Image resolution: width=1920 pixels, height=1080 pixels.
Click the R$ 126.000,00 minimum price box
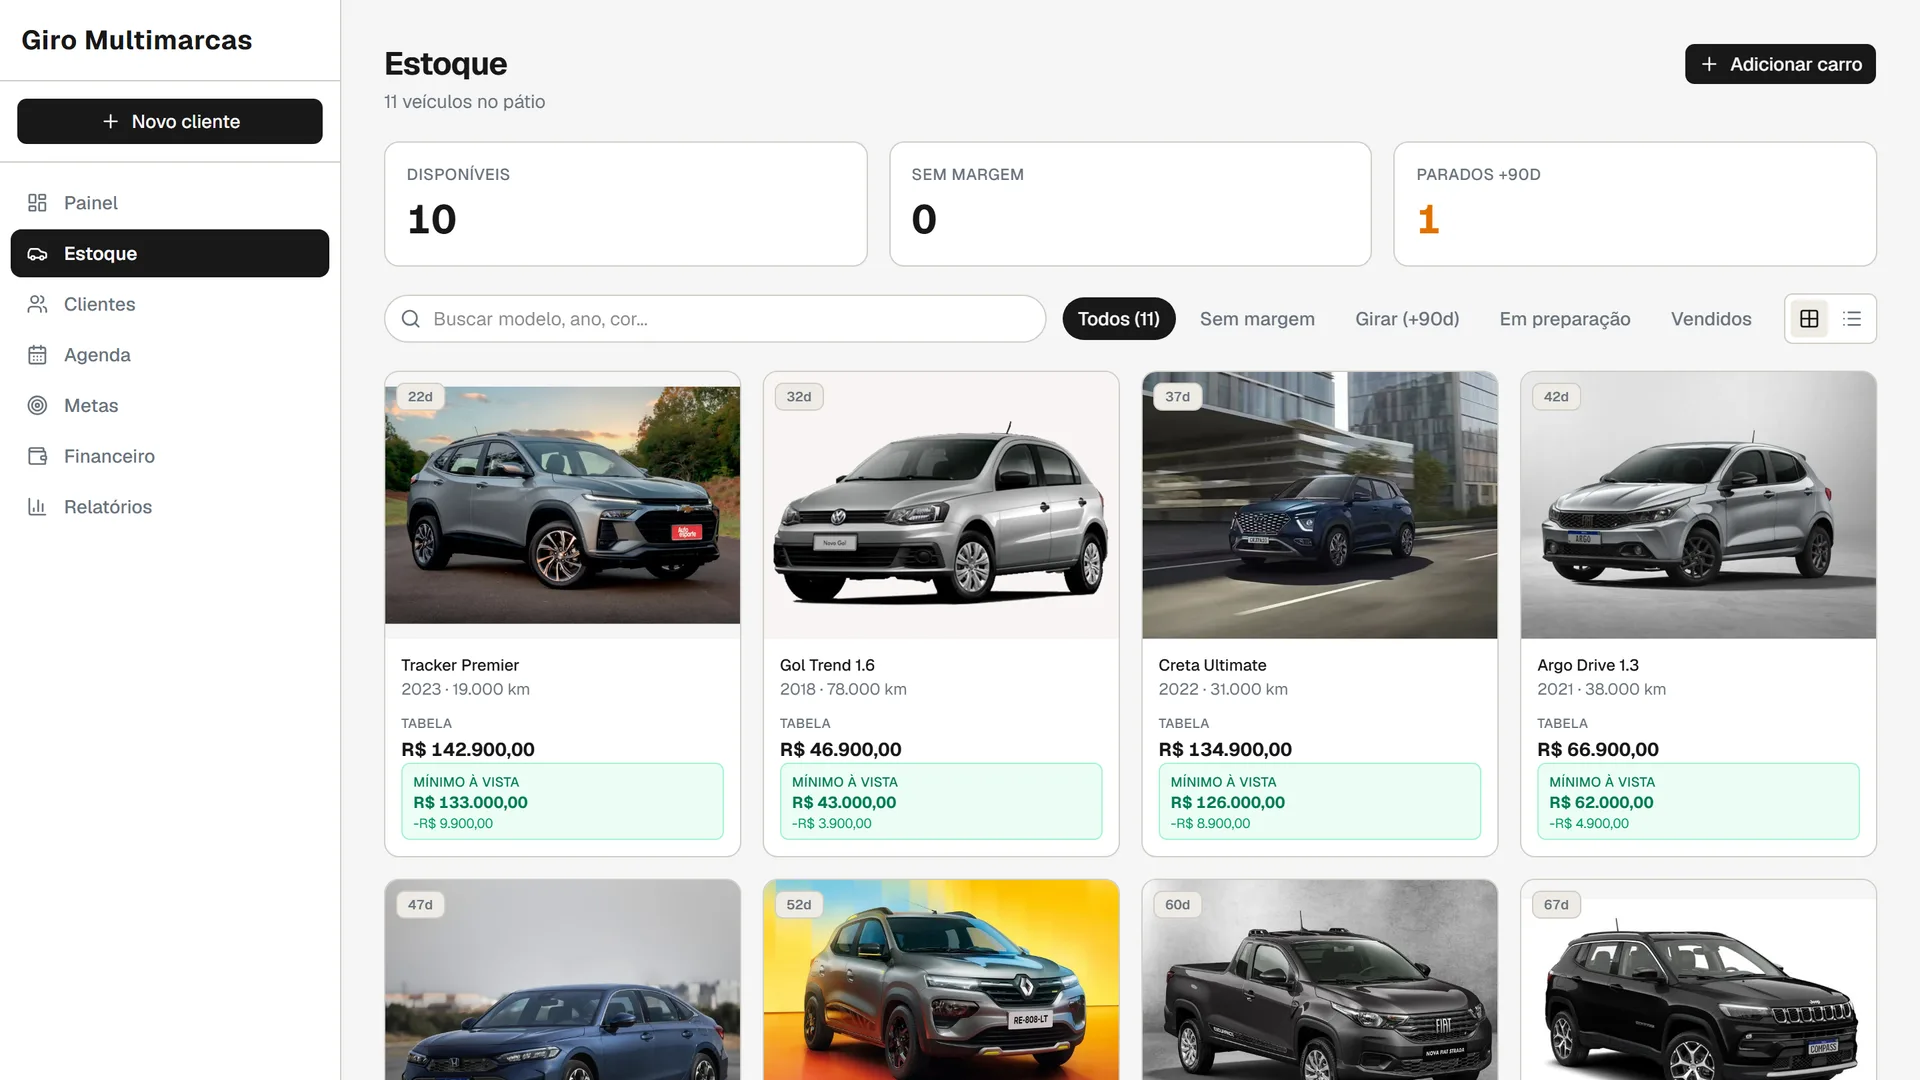point(1320,801)
